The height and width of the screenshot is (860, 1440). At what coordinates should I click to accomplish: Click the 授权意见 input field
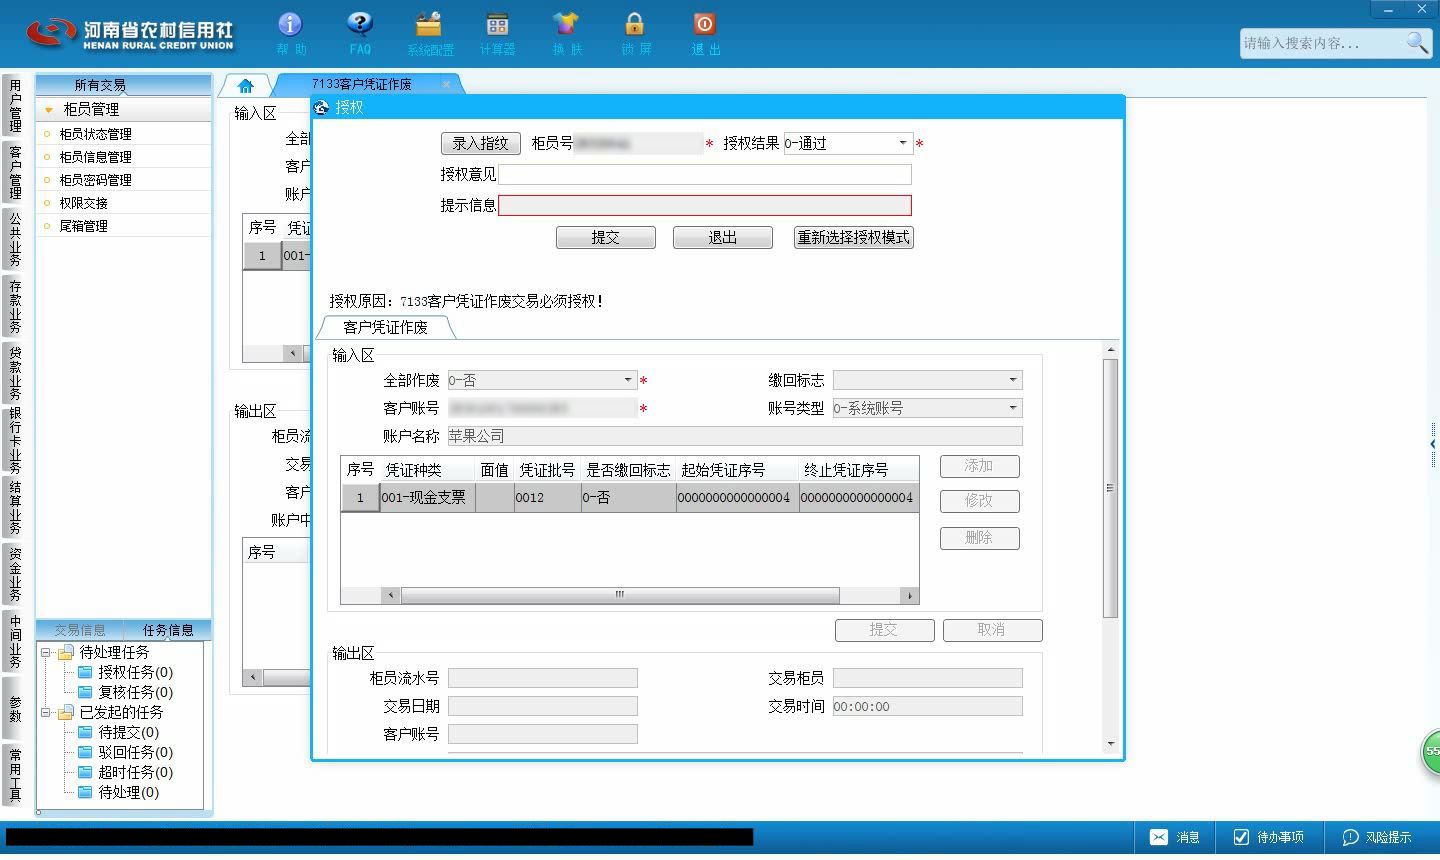[705, 174]
